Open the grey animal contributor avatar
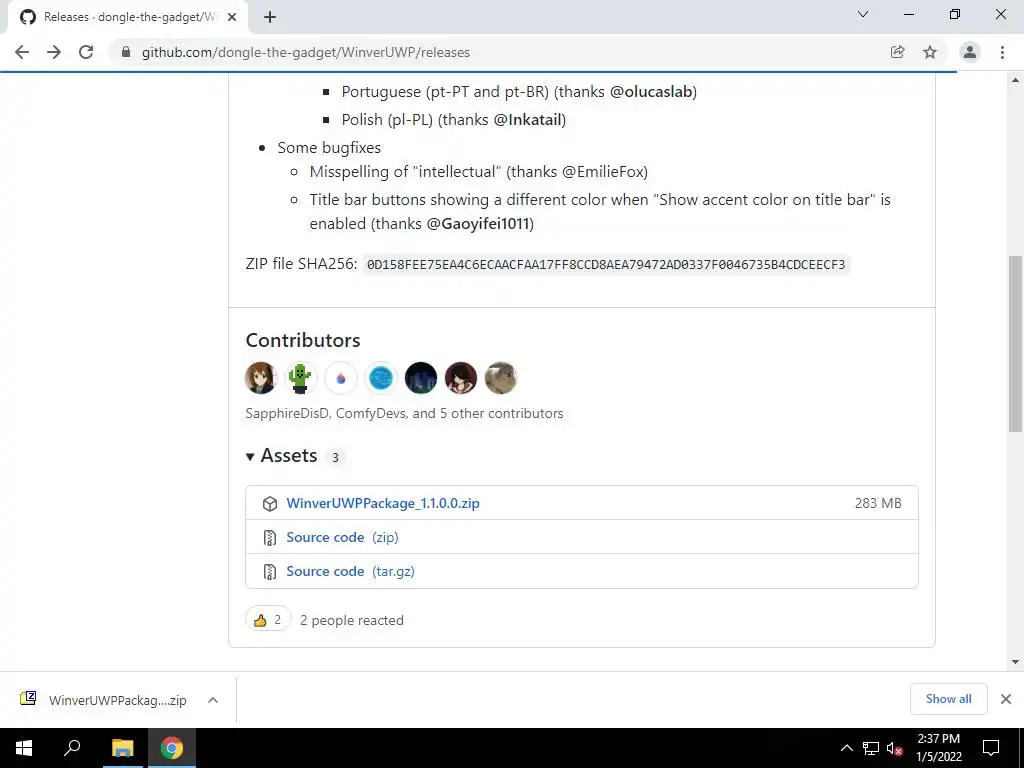The image size is (1024, 768). tap(500, 378)
